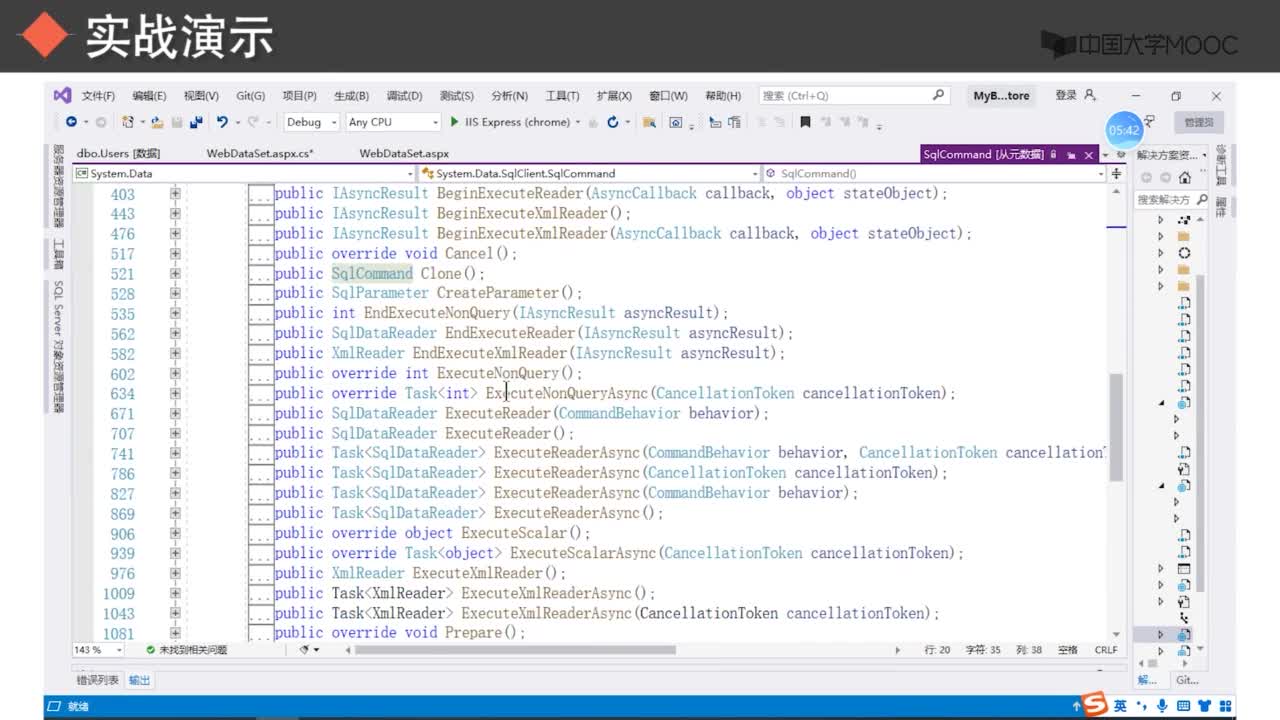Click the find in files folder icon
Screen dimensions: 1280x720
649,122
